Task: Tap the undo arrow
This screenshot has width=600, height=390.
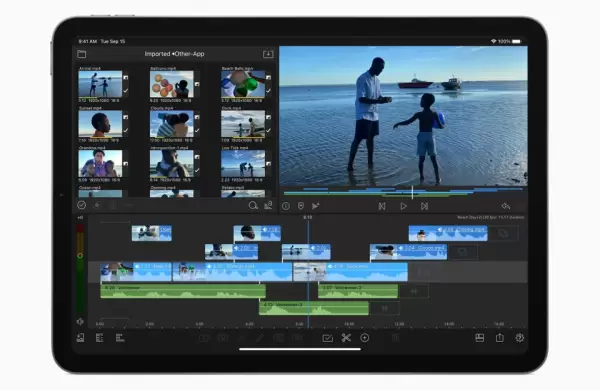Action: point(506,206)
